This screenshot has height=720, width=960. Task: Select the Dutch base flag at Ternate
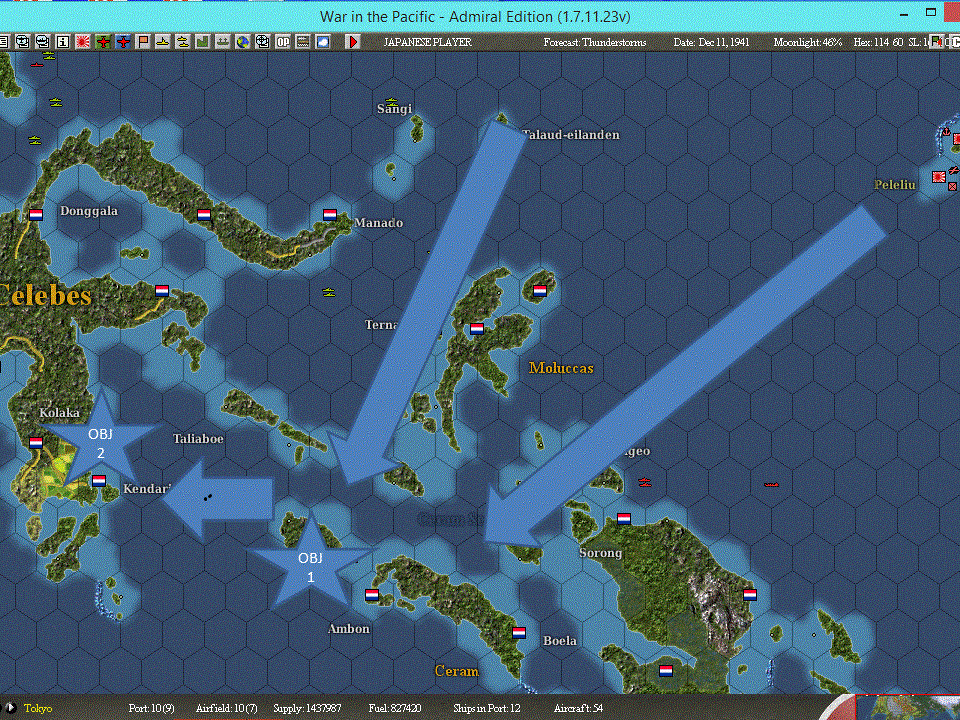(x=477, y=329)
